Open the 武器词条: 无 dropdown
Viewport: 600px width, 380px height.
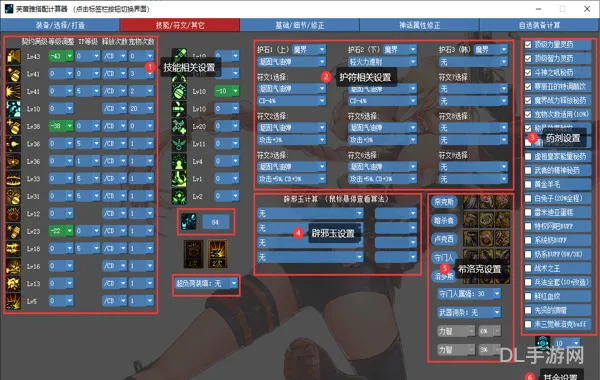469,312
